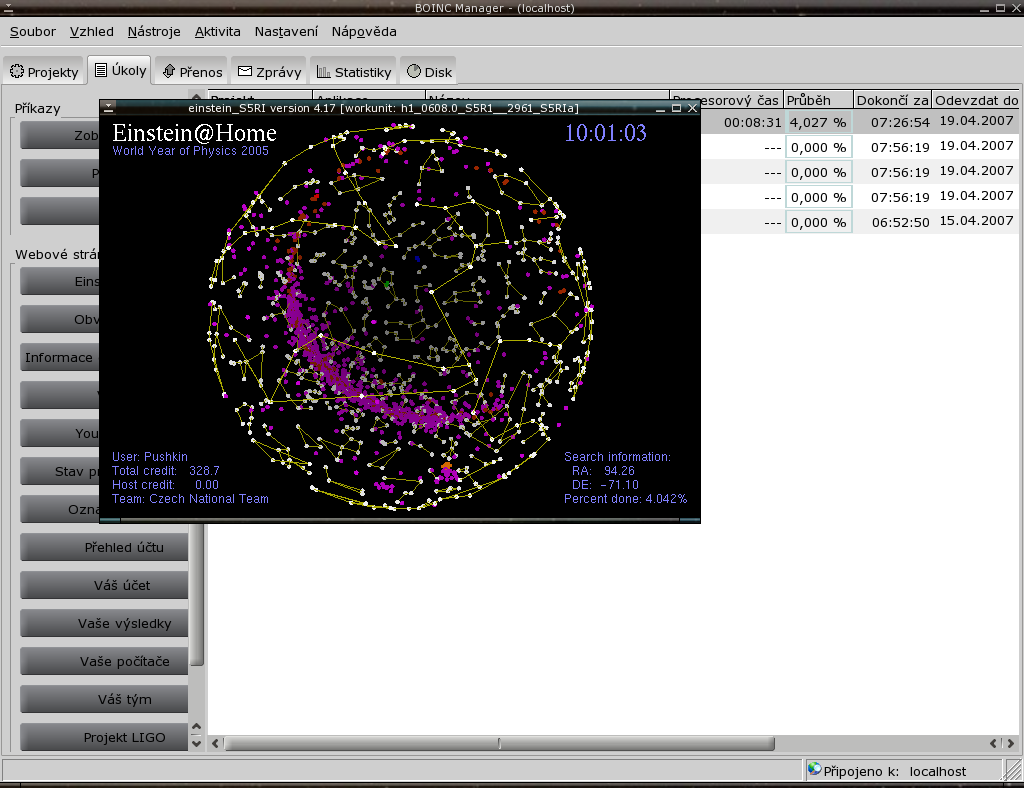Open the einstein_S5RI window menu icon
Screen dimensions: 1024x788
coord(109,108)
